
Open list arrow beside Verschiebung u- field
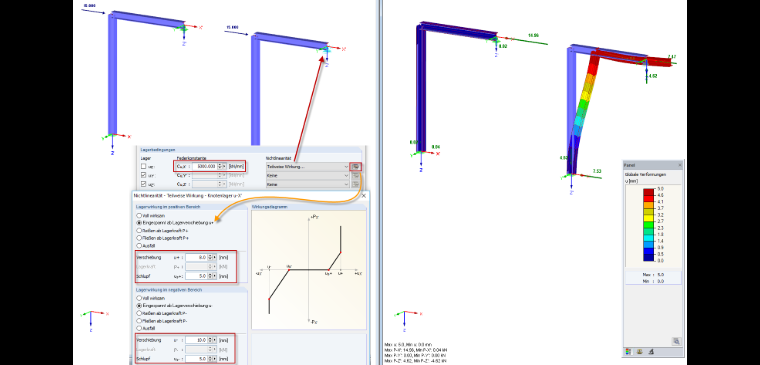[x=214, y=340]
